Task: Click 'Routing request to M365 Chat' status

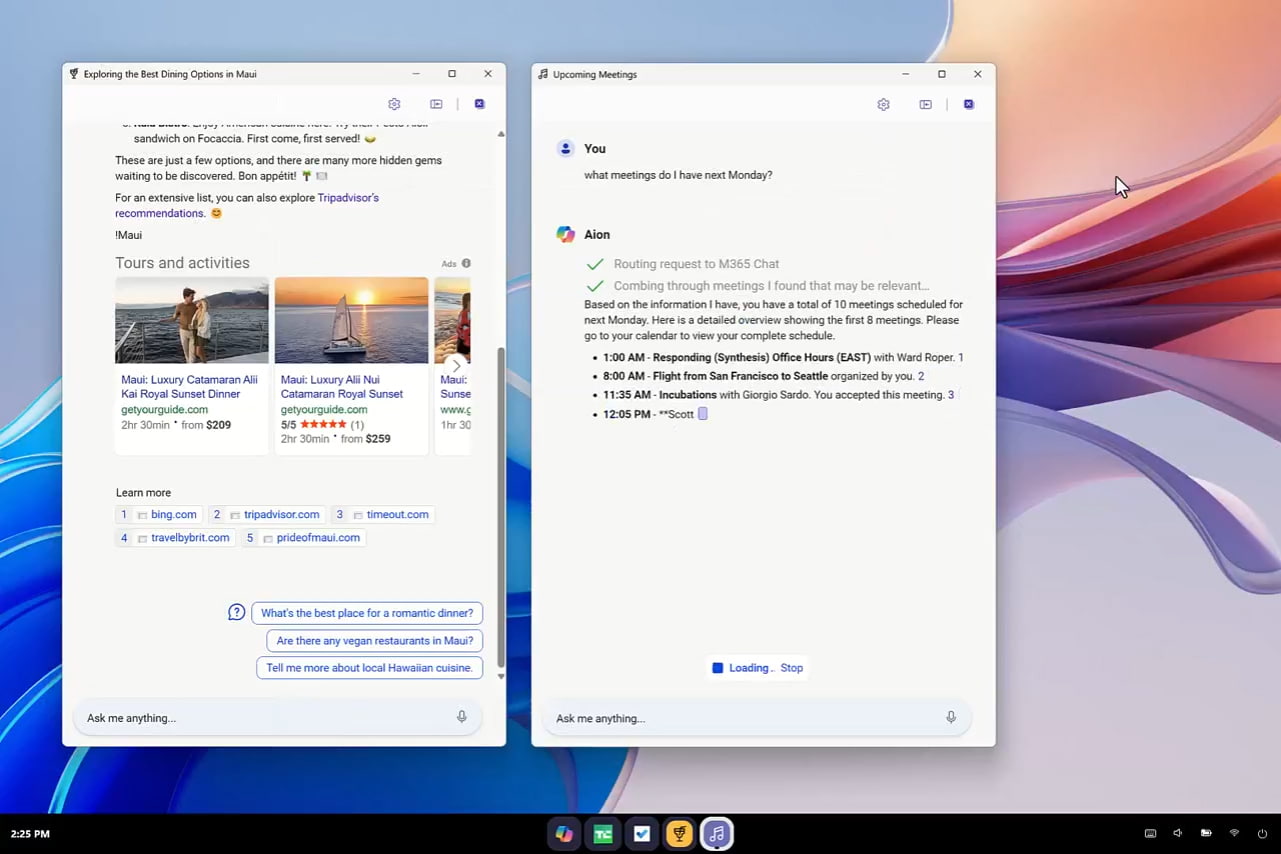Action: pyautogui.click(x=696, y=264)
